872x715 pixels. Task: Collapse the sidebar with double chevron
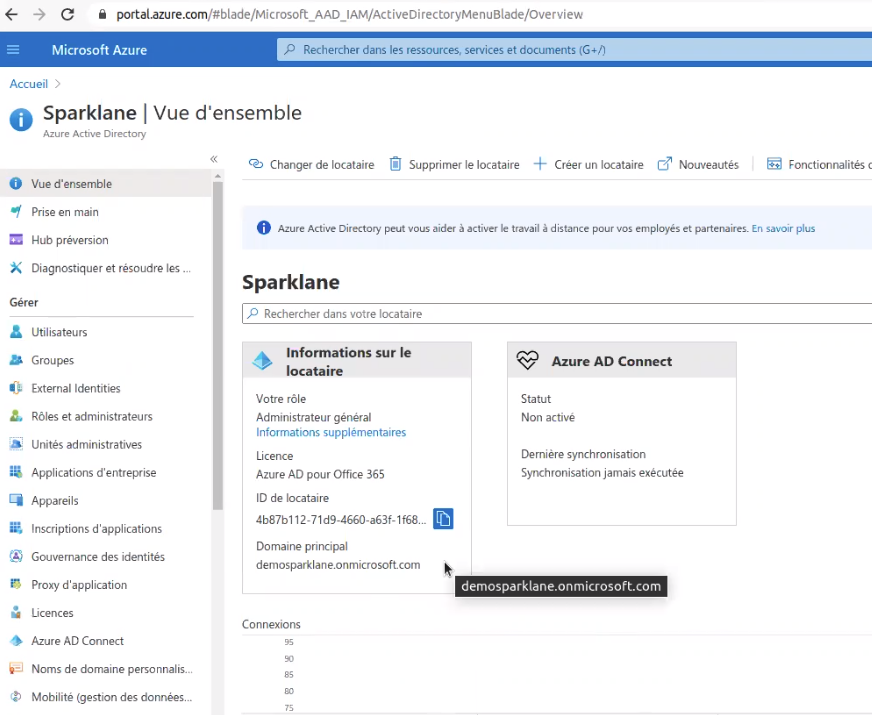214,159
